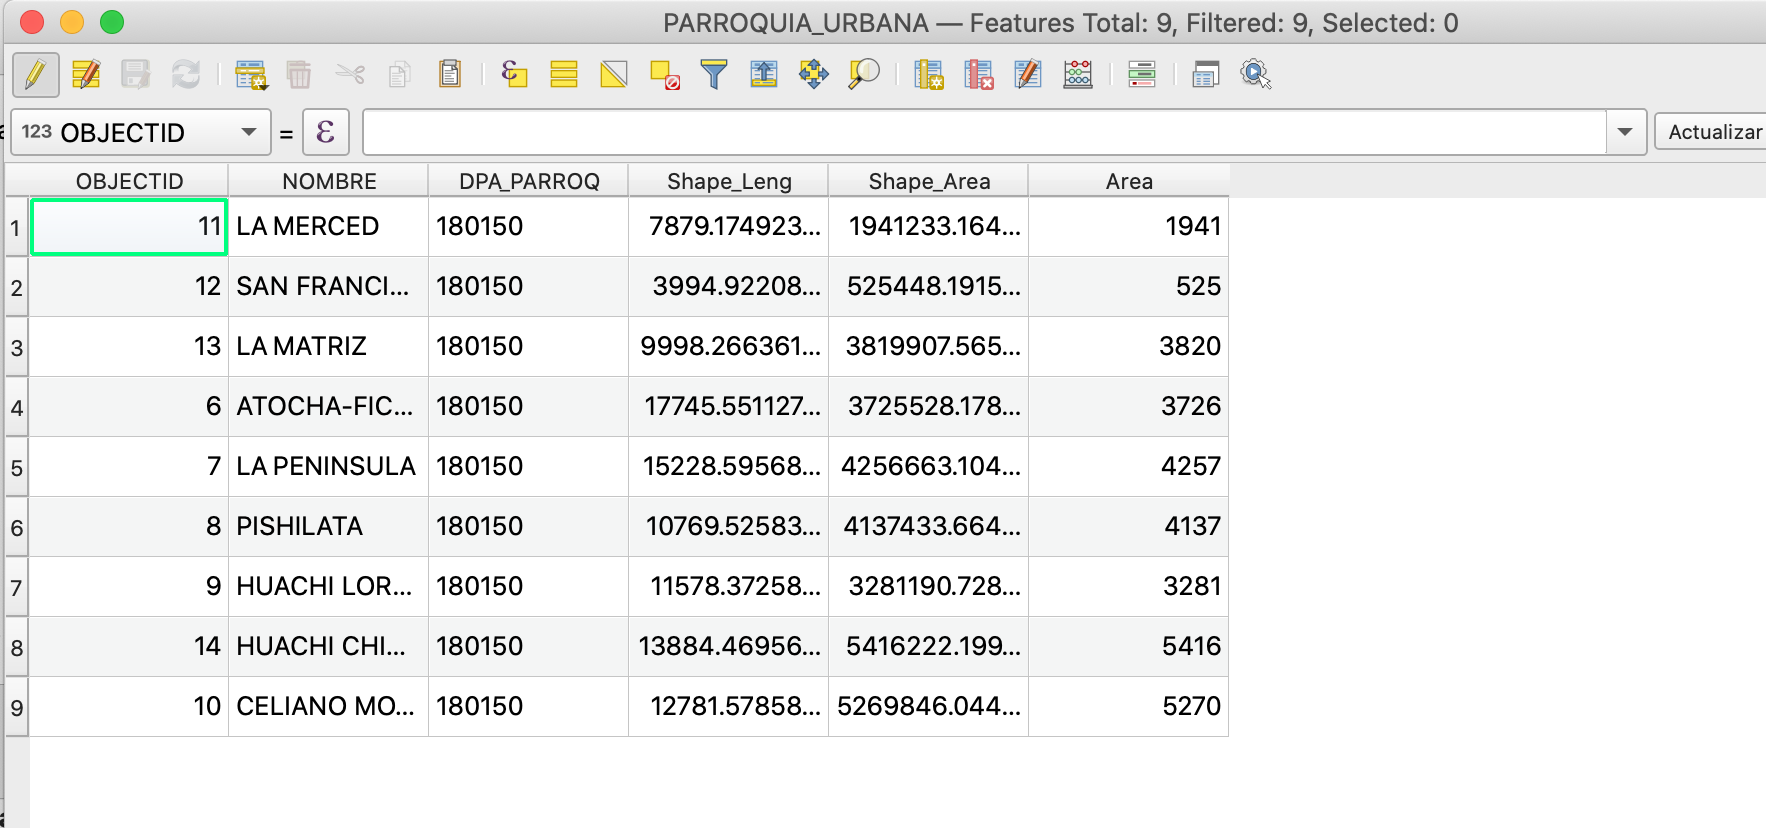
Task: Select all features icon
Action: [x=564, y=74]
